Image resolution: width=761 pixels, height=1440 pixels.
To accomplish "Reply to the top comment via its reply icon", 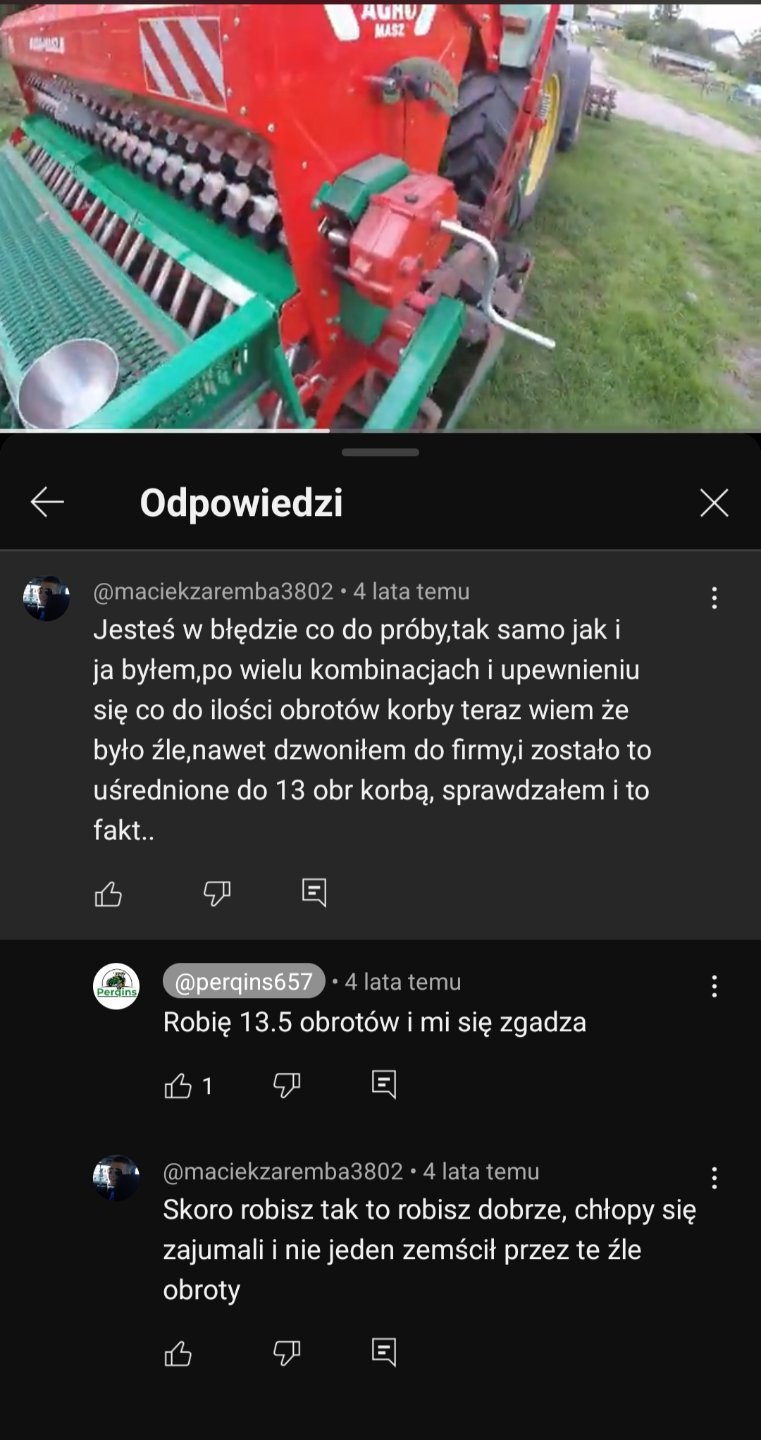I will click(314, 892).
